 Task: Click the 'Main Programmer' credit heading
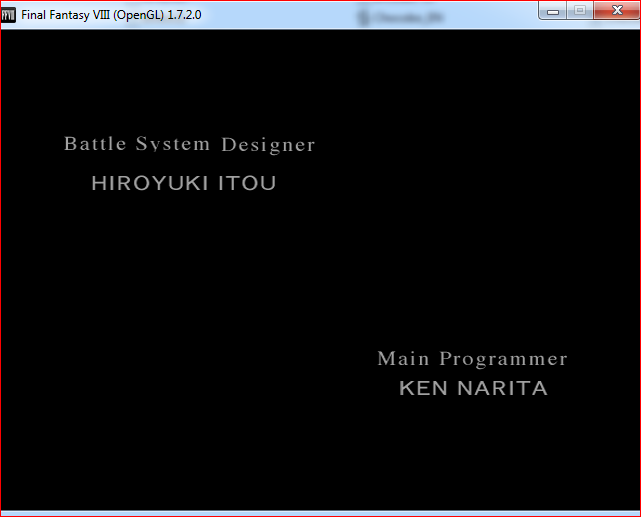tap(473, 359)
